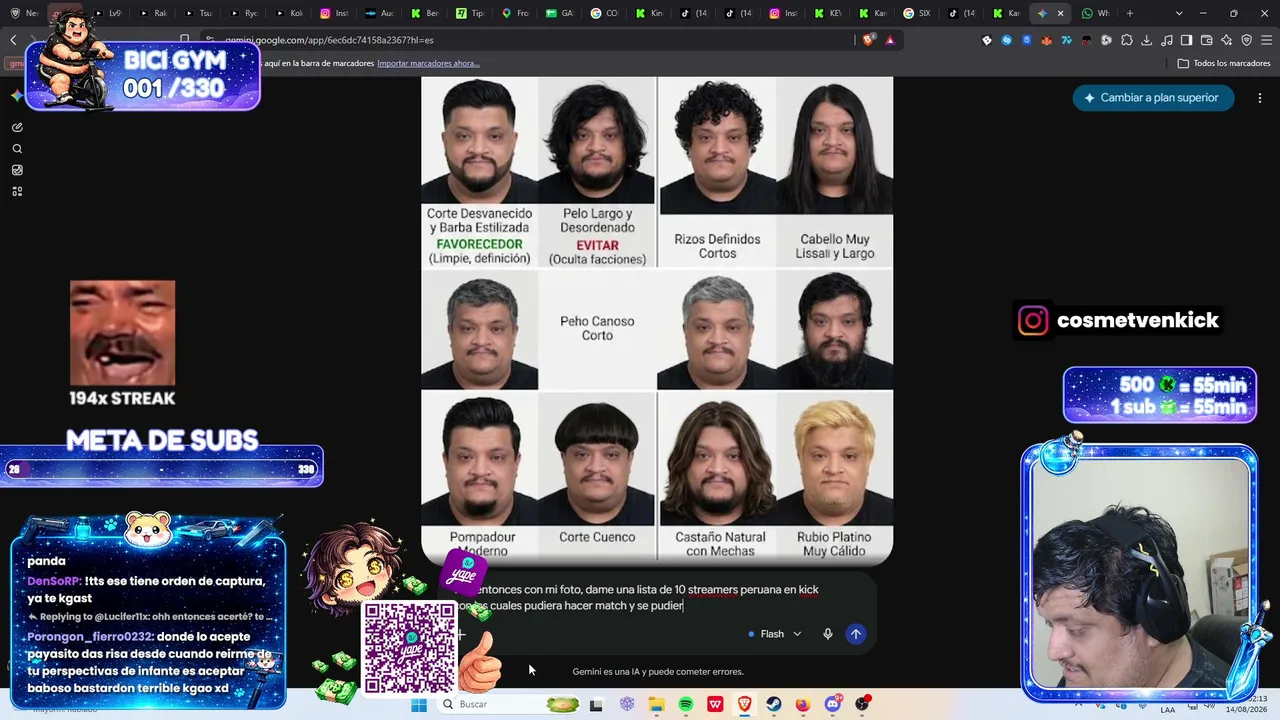1280x720 pixels.
Task: Open Task View from the taskbar
Action: click(x=597, y=704)
